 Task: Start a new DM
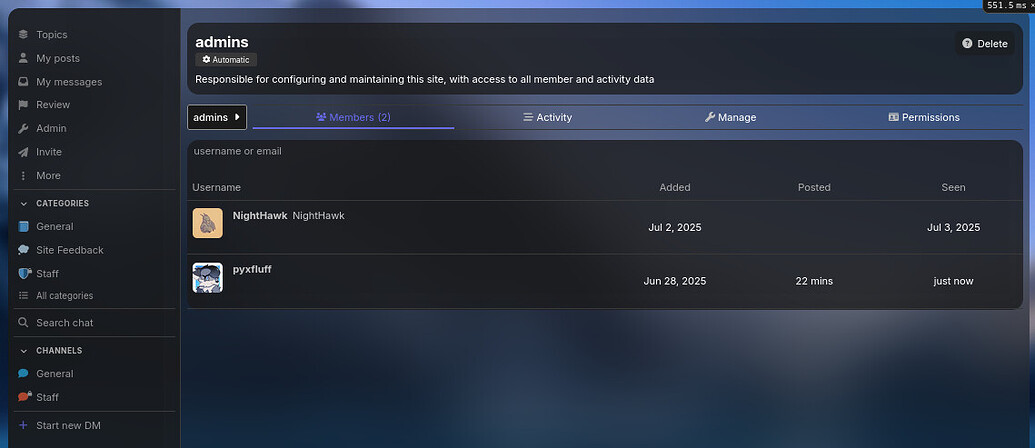(68, 425)
